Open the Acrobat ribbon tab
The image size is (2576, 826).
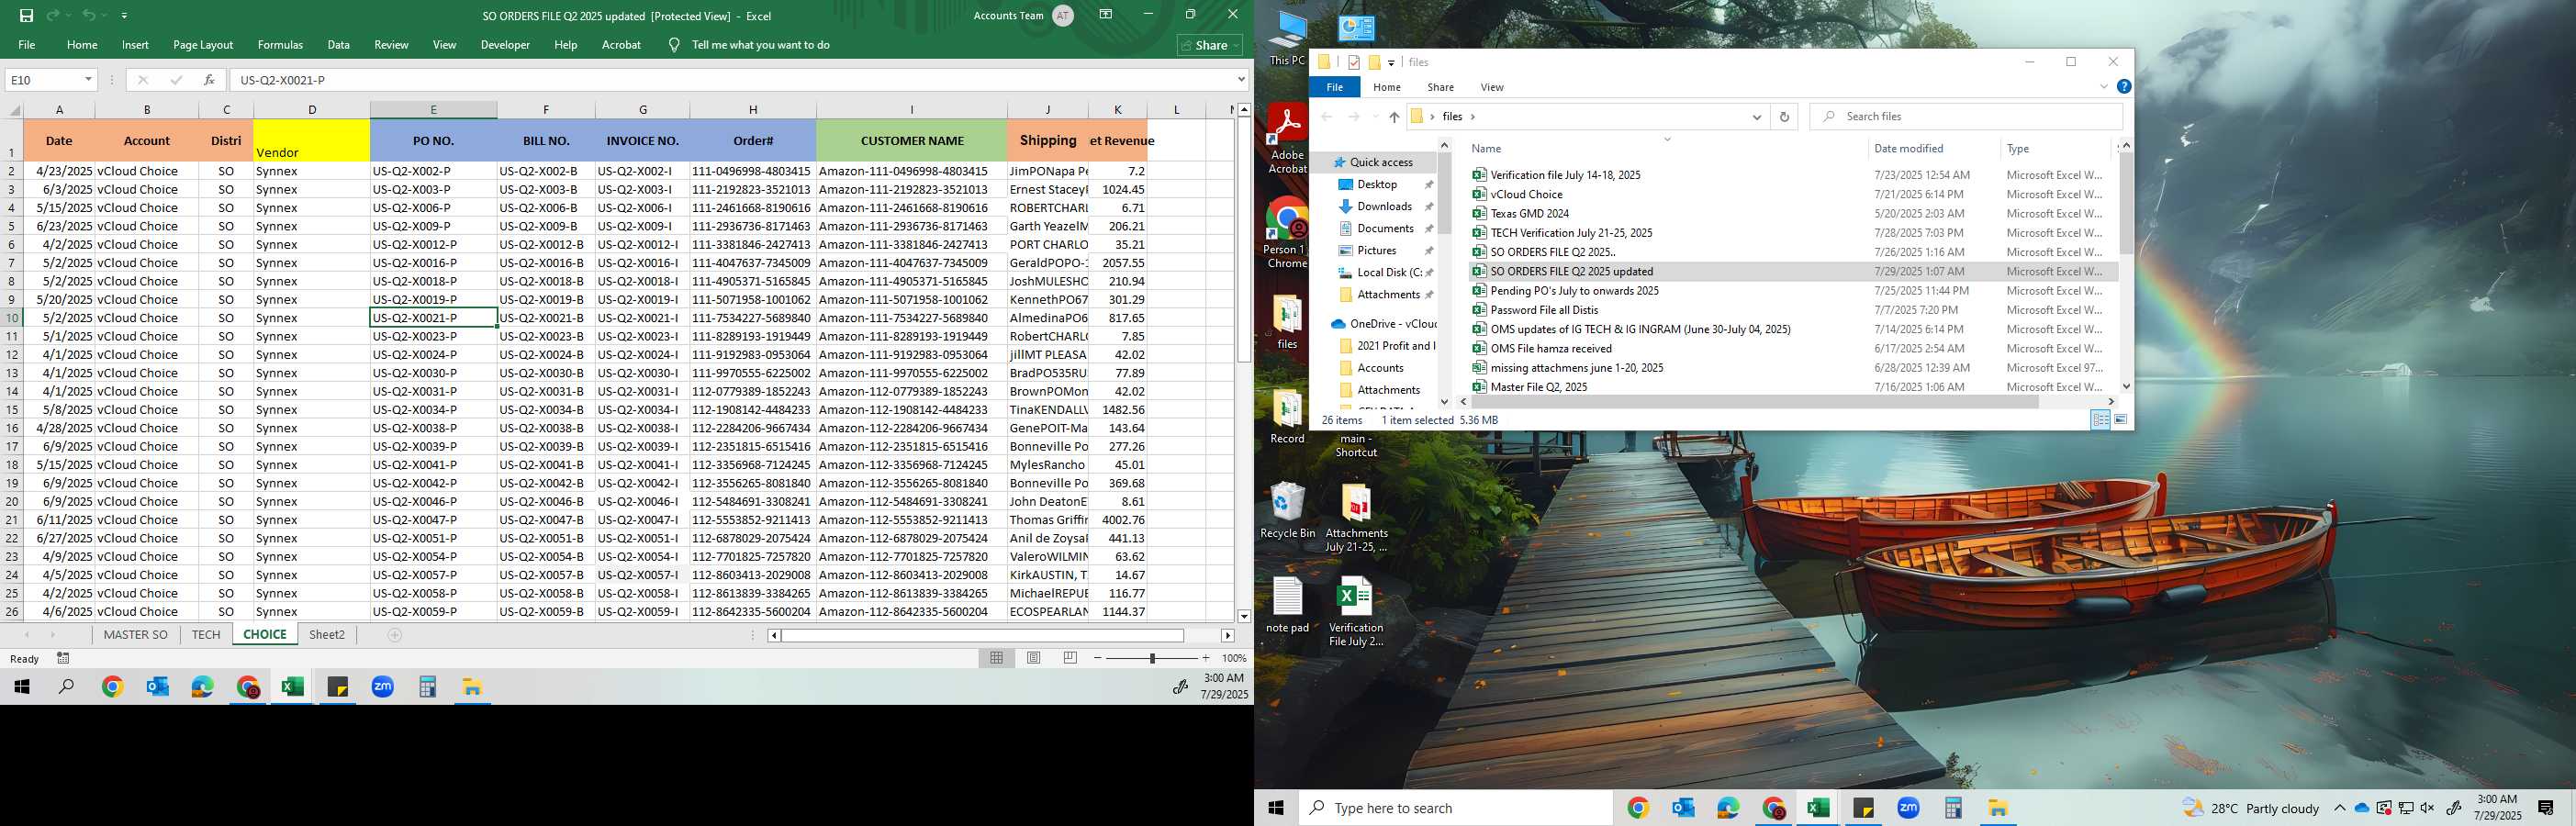point(621,45)
